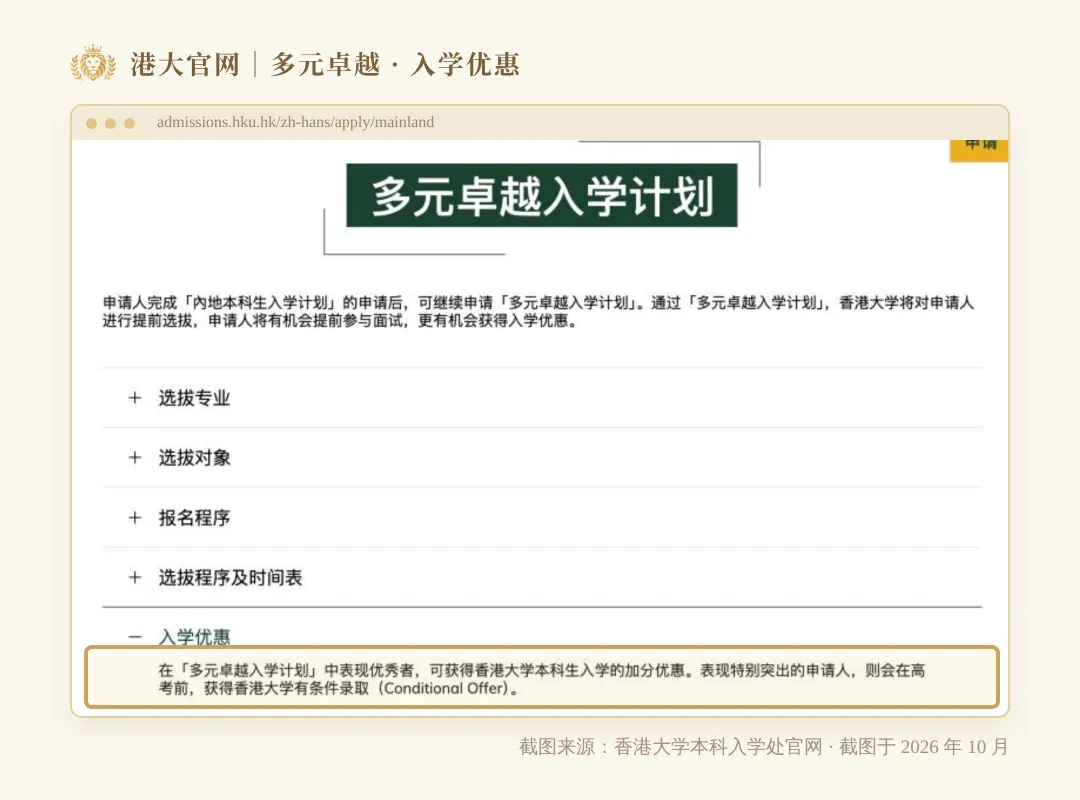Click the yellow 申请 button
The image size is (1080, 800).
(979, 150)
